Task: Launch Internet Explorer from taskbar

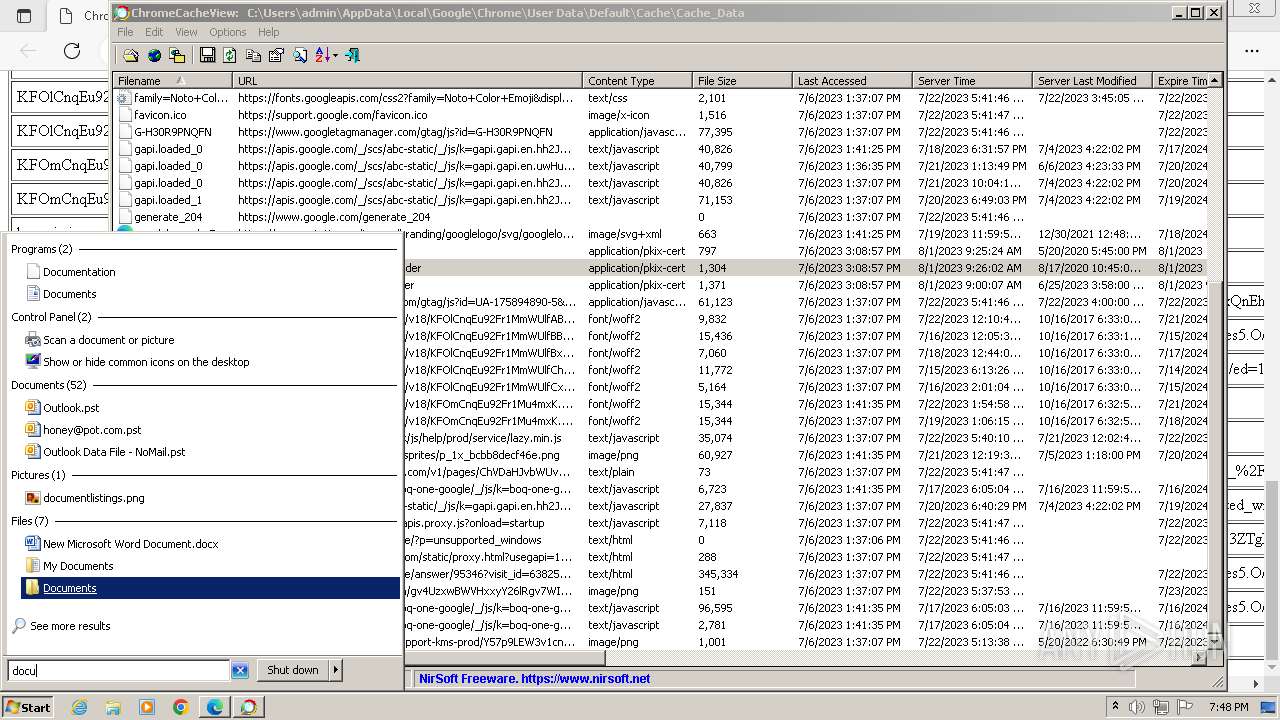Action: click(x=79, y=707)
